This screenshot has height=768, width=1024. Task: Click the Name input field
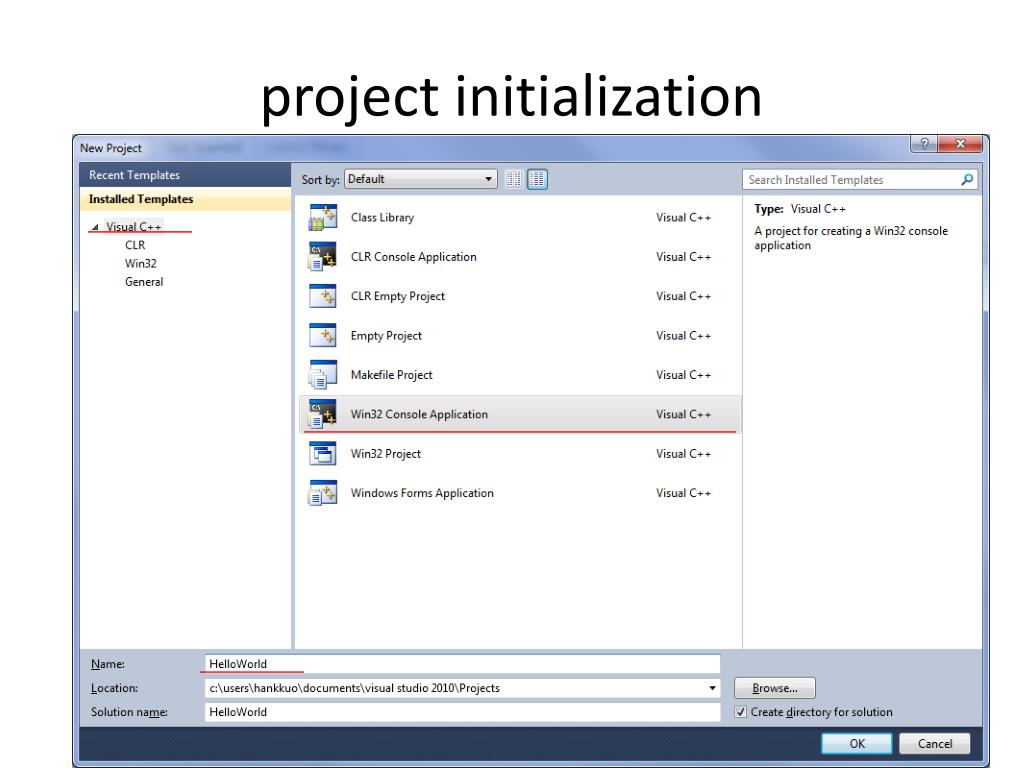462,664
